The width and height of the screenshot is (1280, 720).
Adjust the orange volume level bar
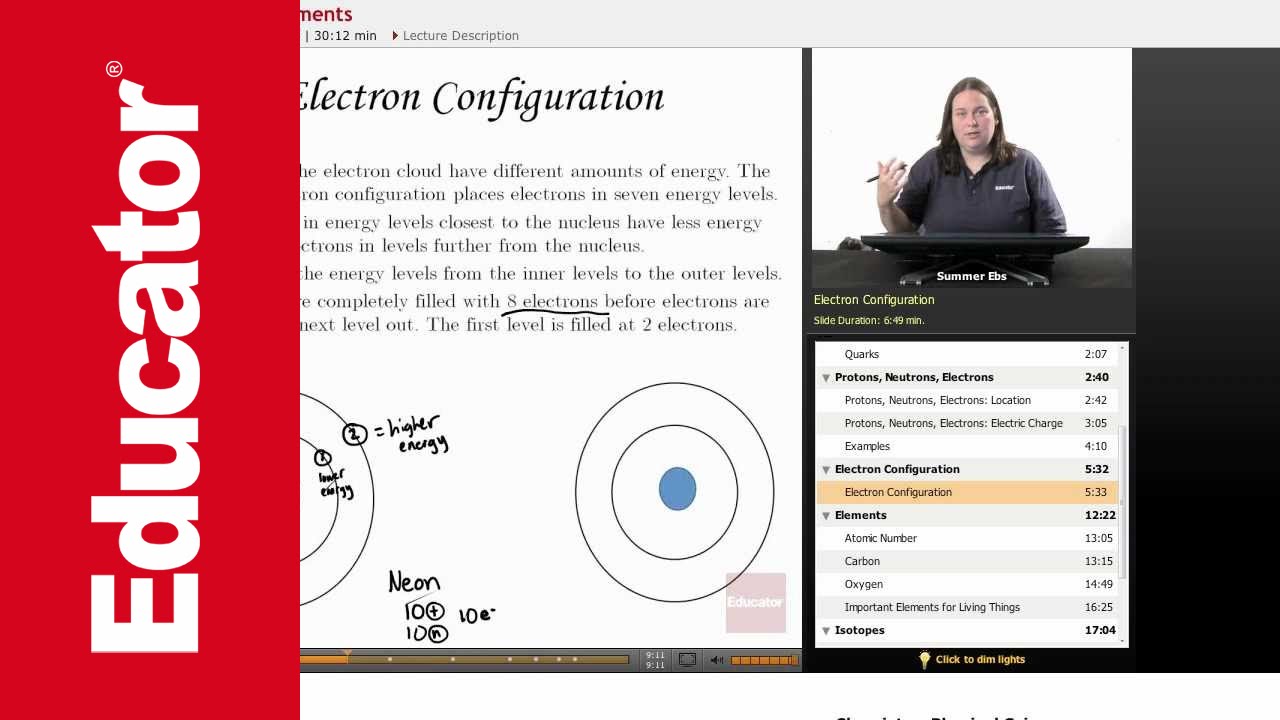pyautogui.click(x=764, y=660)
